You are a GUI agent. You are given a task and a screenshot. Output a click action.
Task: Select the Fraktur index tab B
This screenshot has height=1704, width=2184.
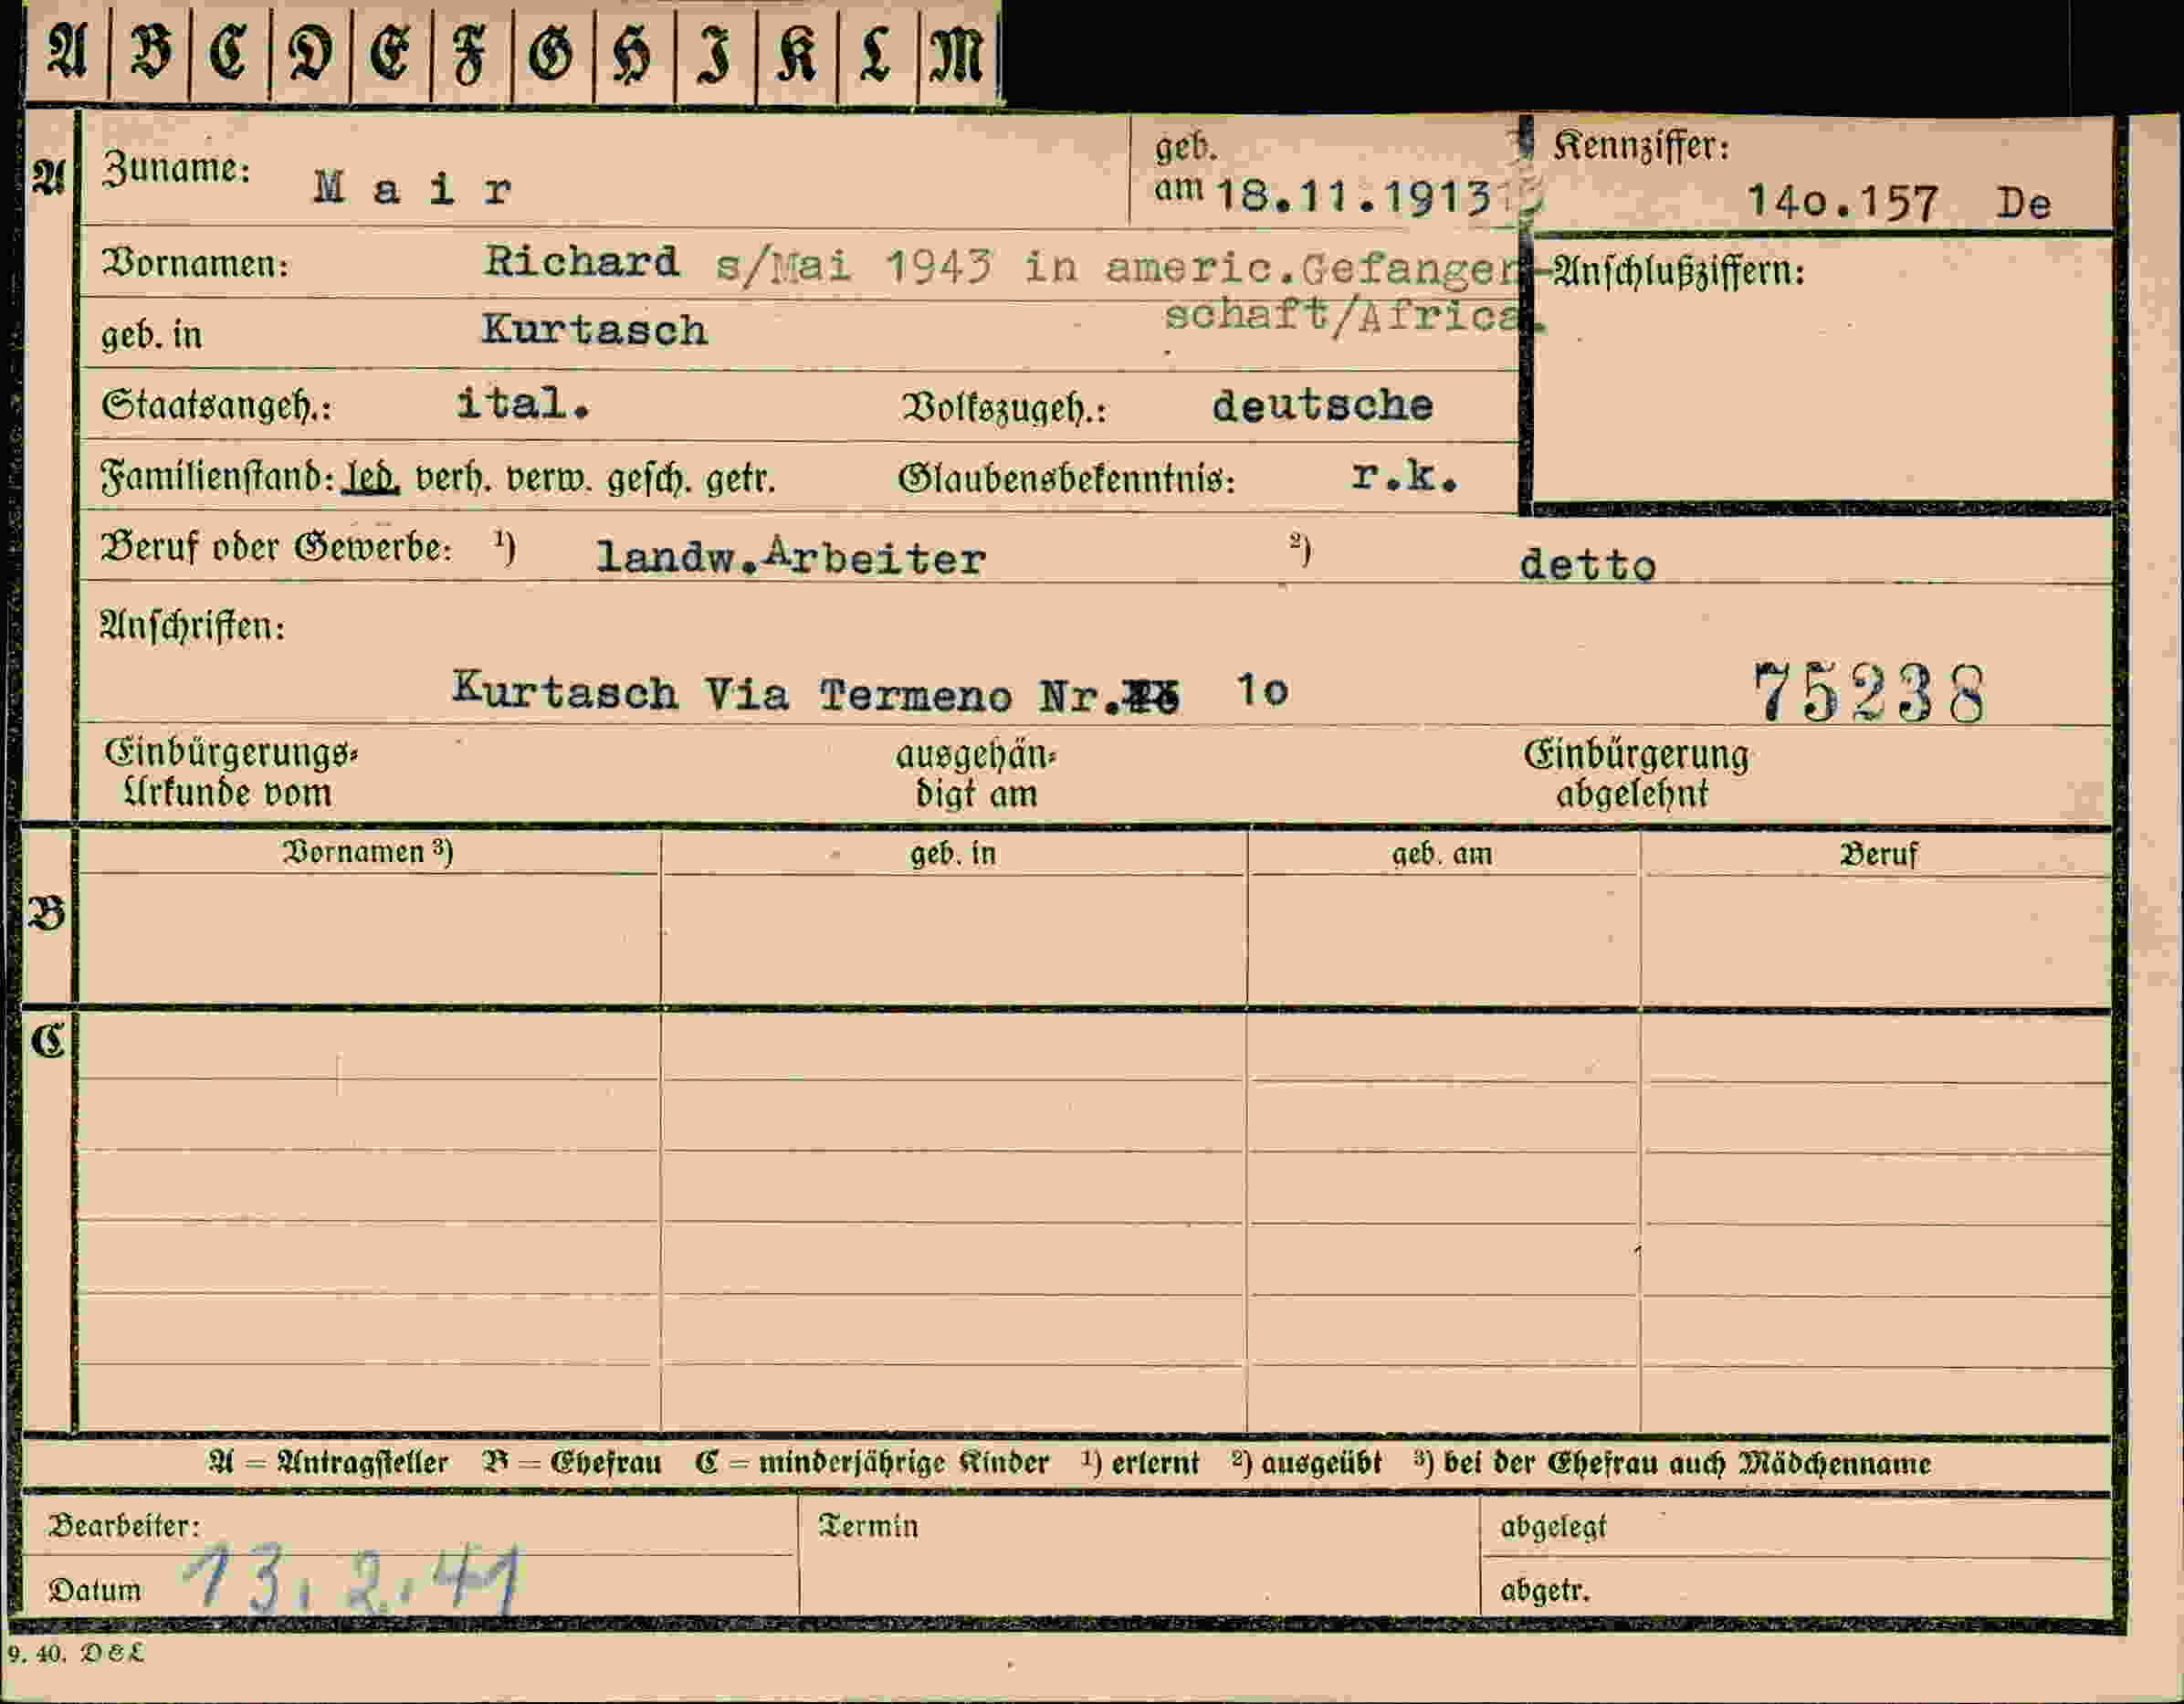coord(150,52)
